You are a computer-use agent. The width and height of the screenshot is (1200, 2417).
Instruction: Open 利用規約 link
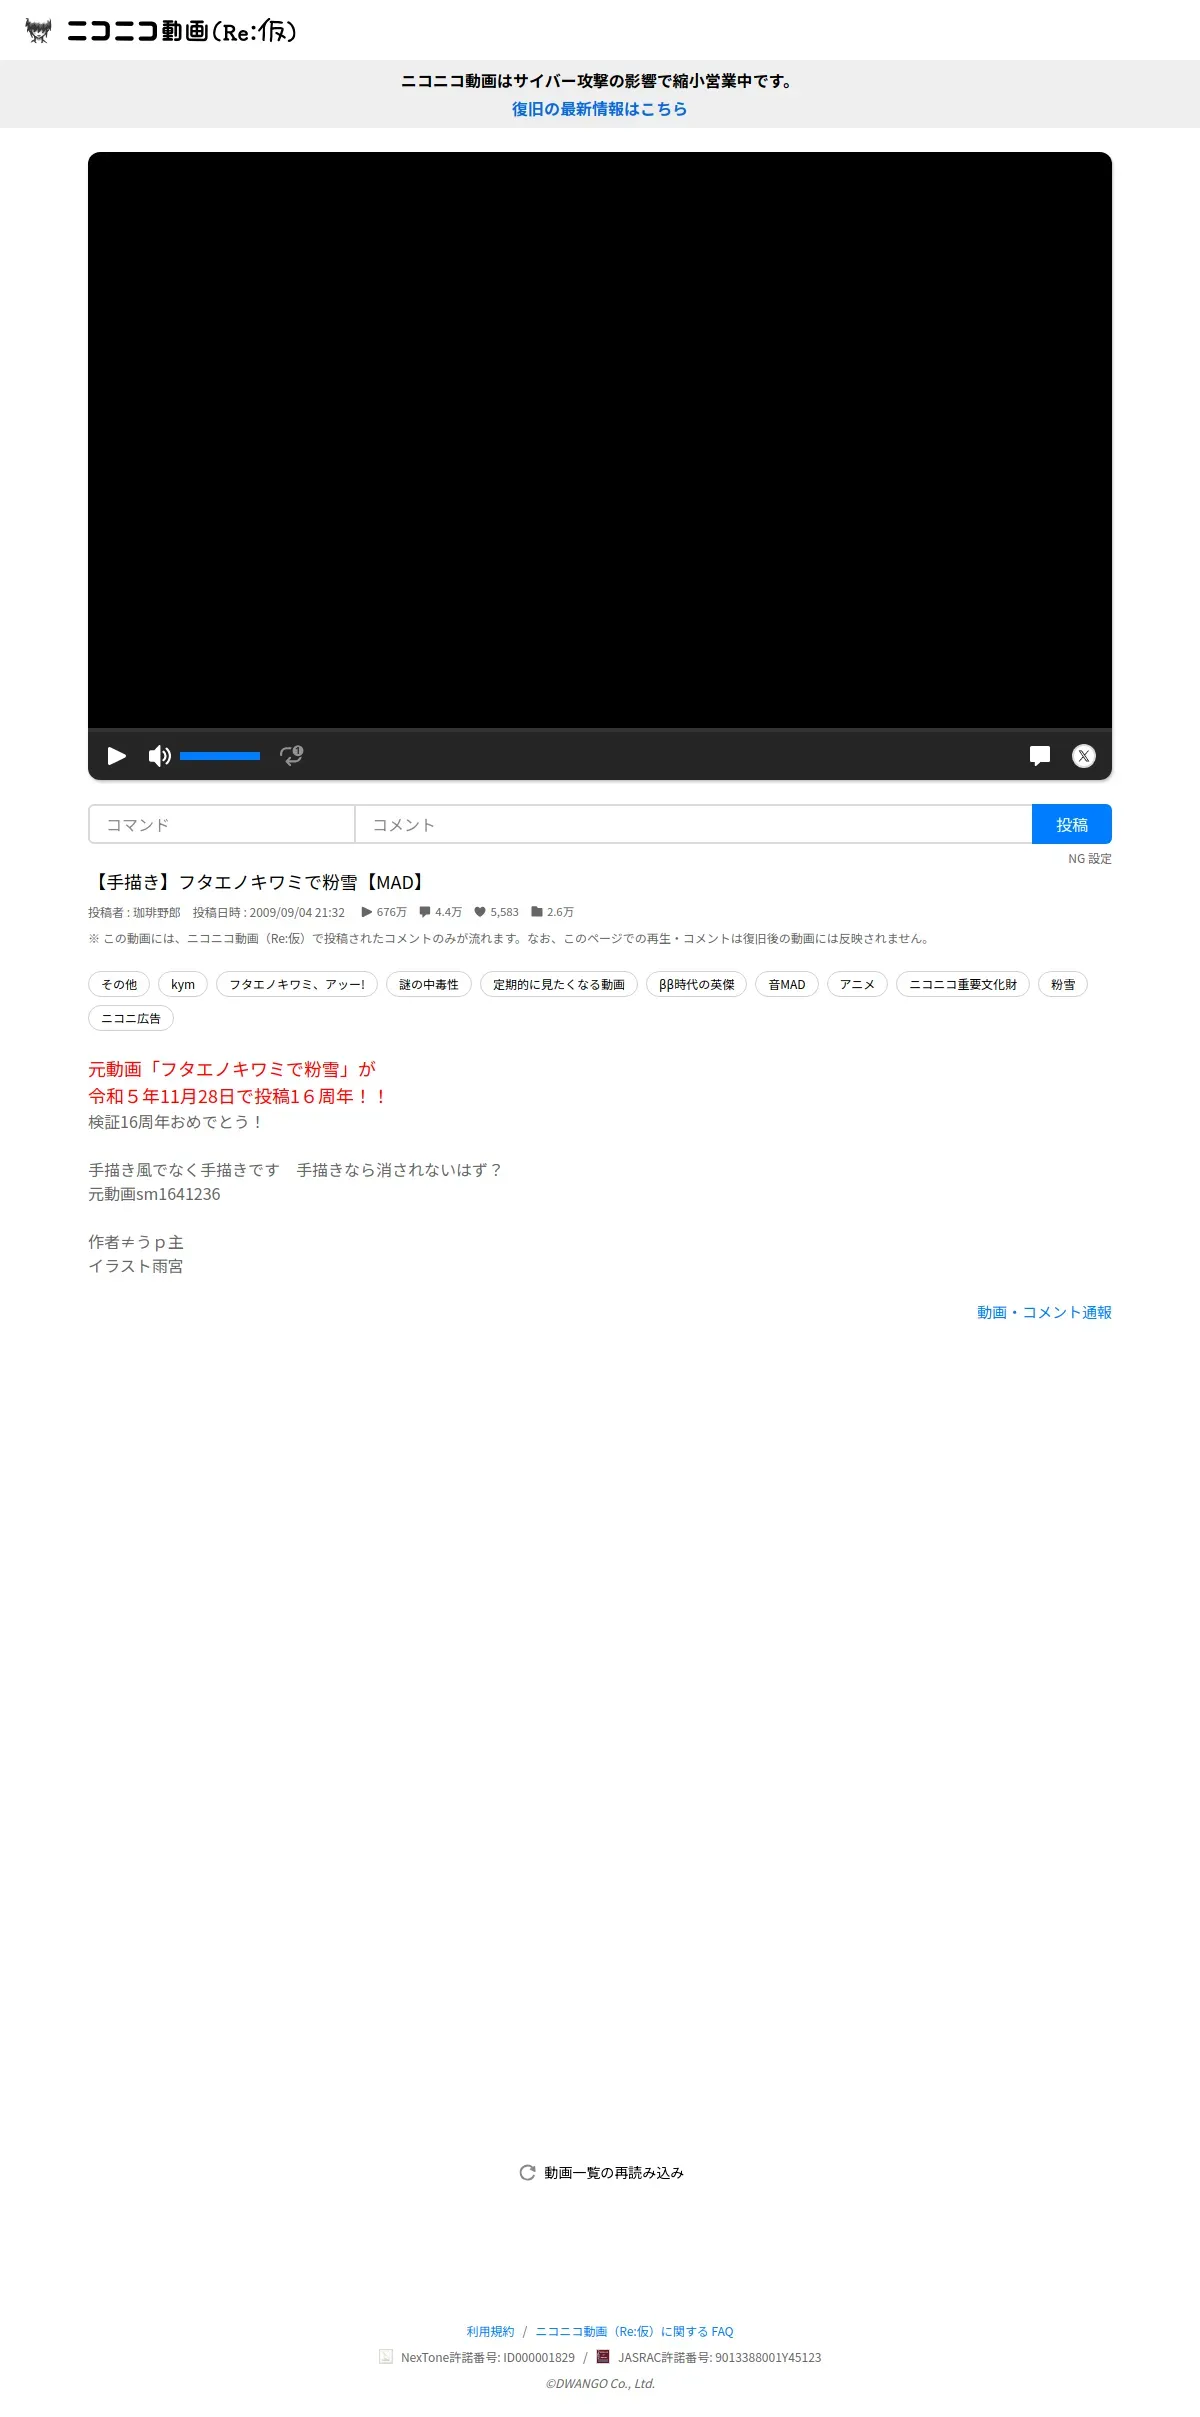point(490,2331)
